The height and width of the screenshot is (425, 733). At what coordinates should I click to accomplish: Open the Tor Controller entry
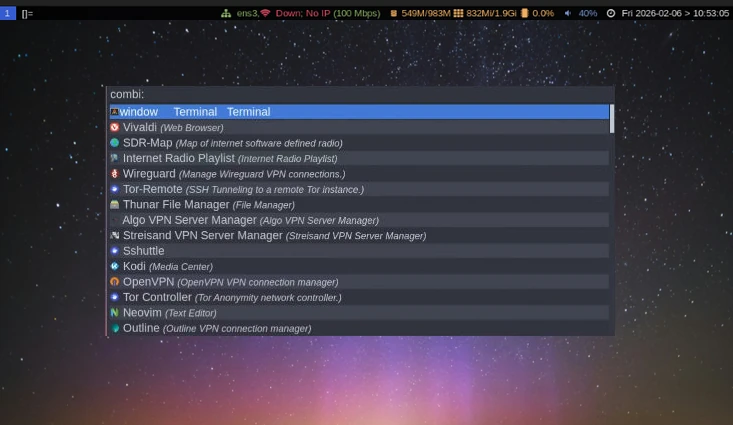coord(359,297)
